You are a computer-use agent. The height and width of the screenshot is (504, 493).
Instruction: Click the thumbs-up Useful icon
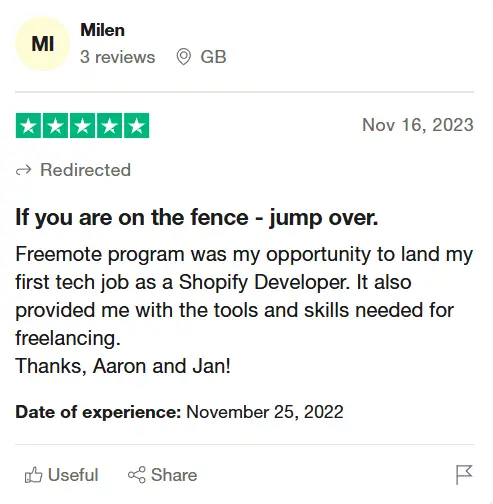(33, 475)
